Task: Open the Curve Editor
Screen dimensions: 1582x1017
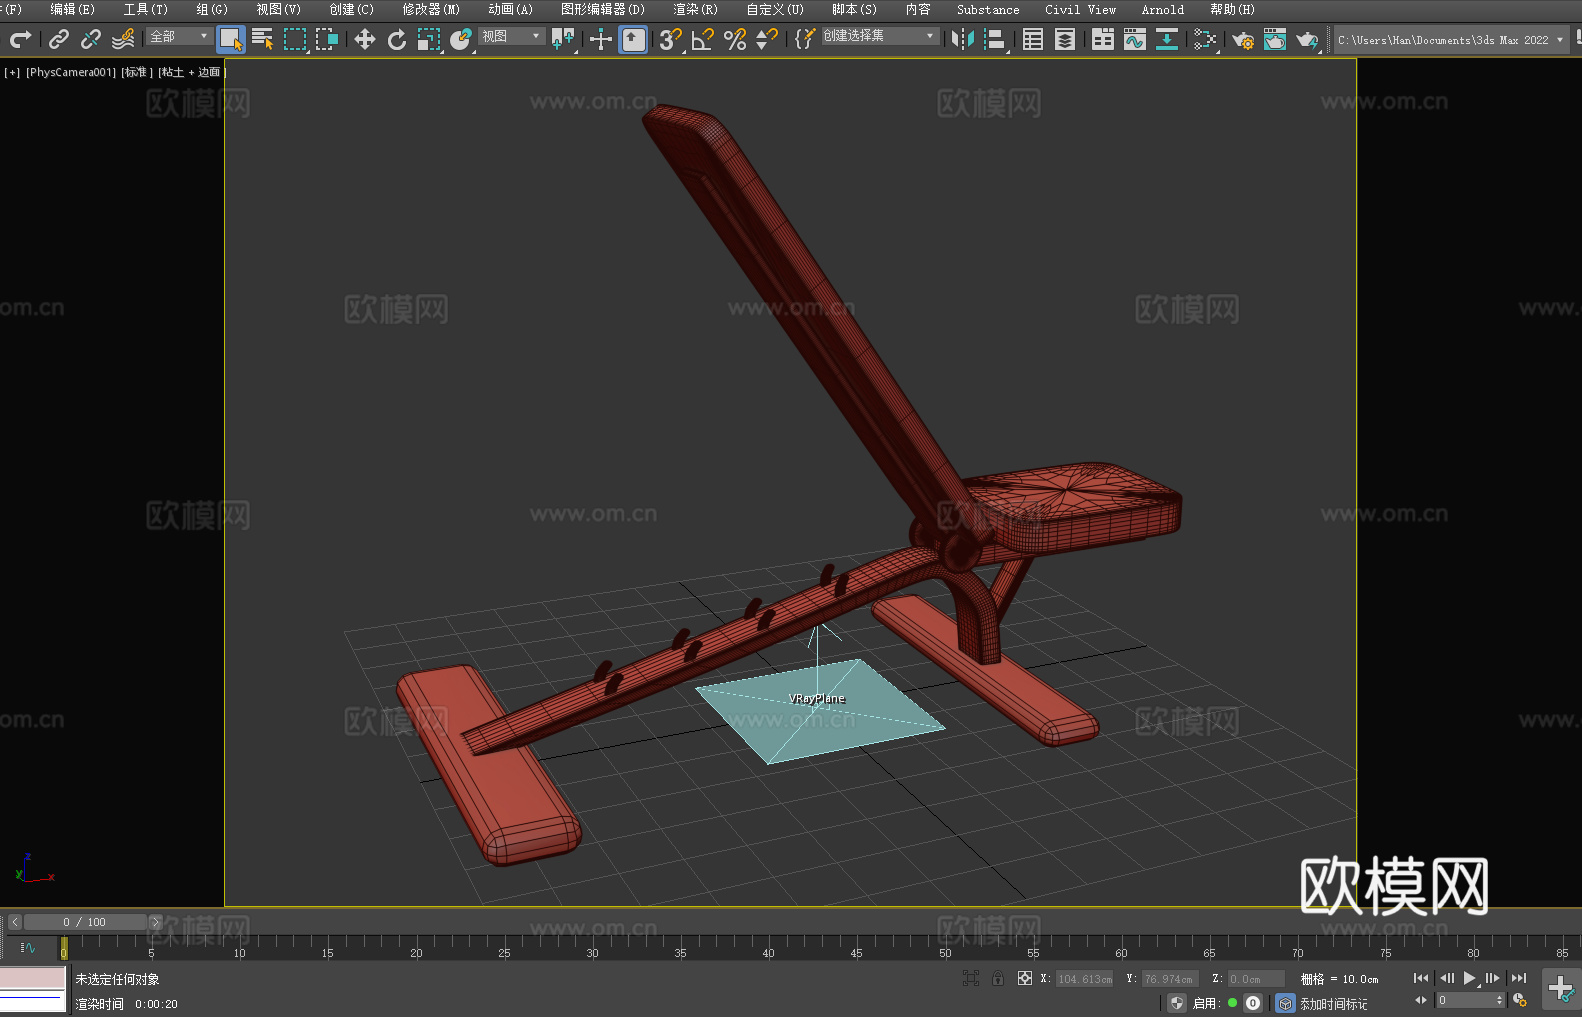Action: pyautogui.click(x=1135, y=39)
